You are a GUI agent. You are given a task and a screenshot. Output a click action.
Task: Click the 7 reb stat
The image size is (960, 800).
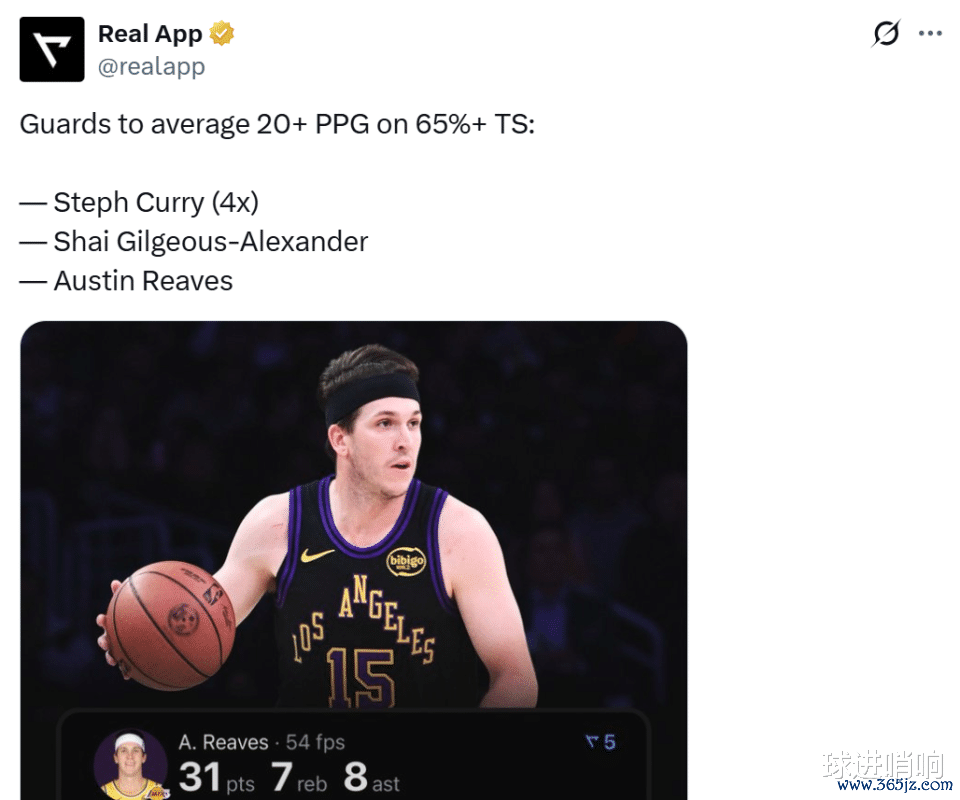299,777
